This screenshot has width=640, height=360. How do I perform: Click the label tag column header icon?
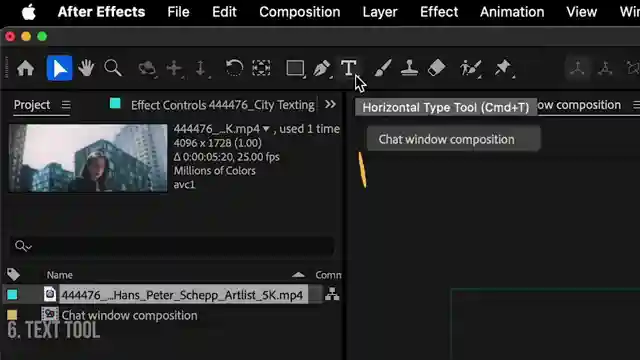[x=13, y=274]
